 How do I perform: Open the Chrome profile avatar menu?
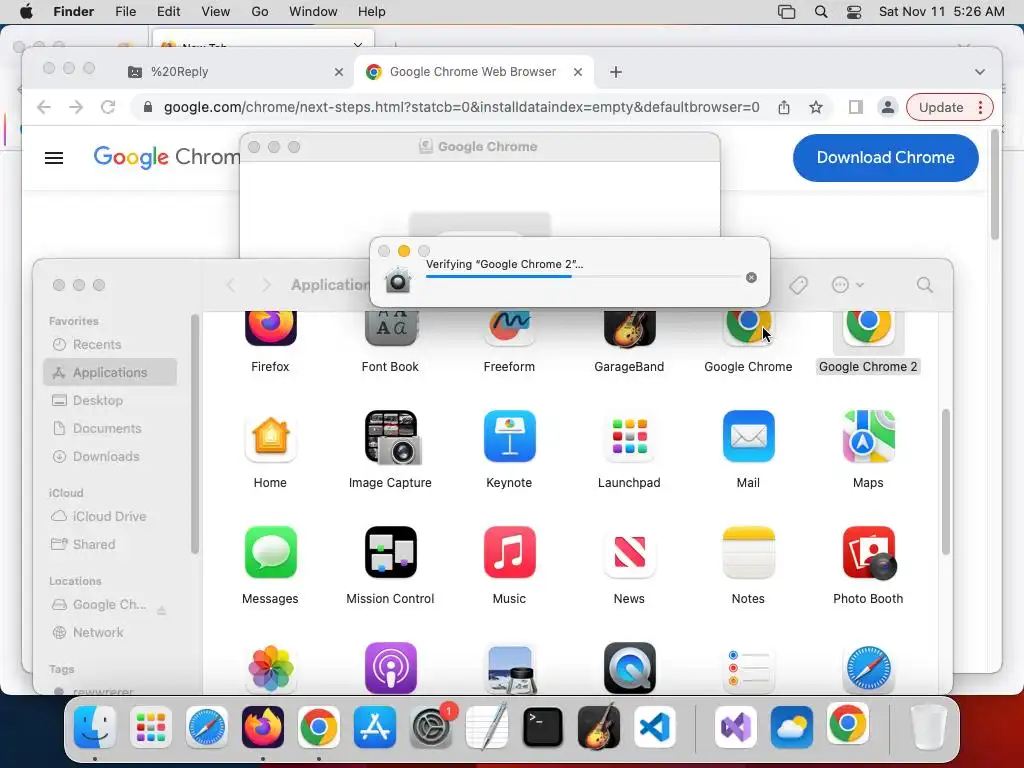(888, 107)
